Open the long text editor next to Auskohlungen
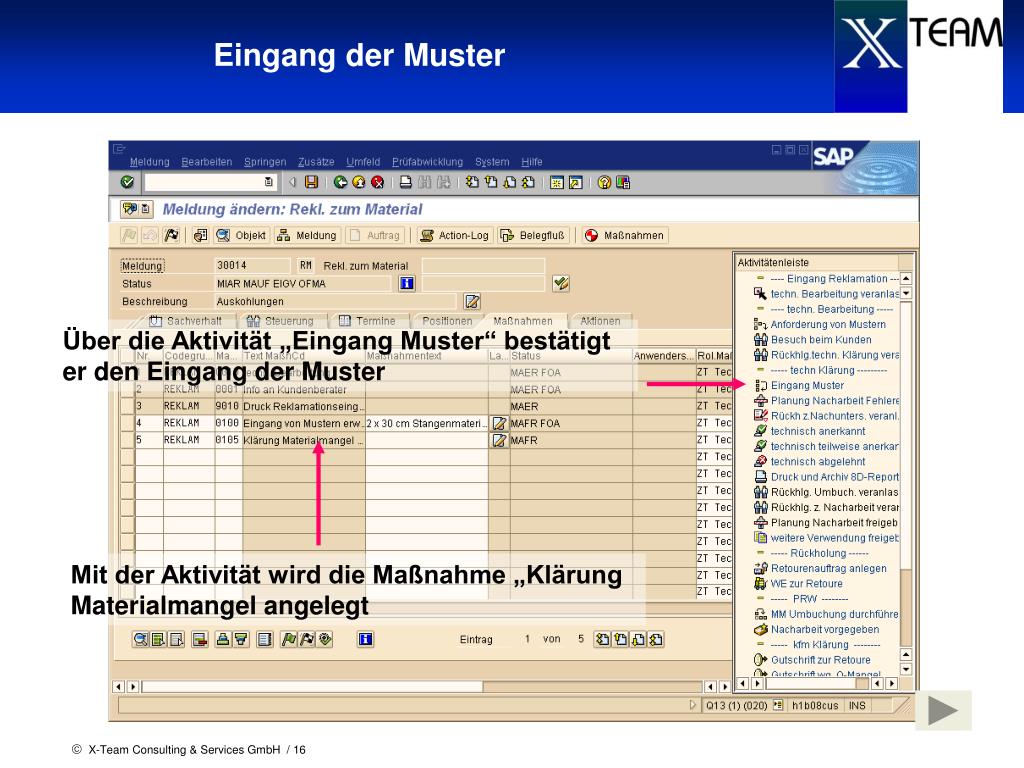The width and height of the screenshot is (1024, 768). (472, 301)
